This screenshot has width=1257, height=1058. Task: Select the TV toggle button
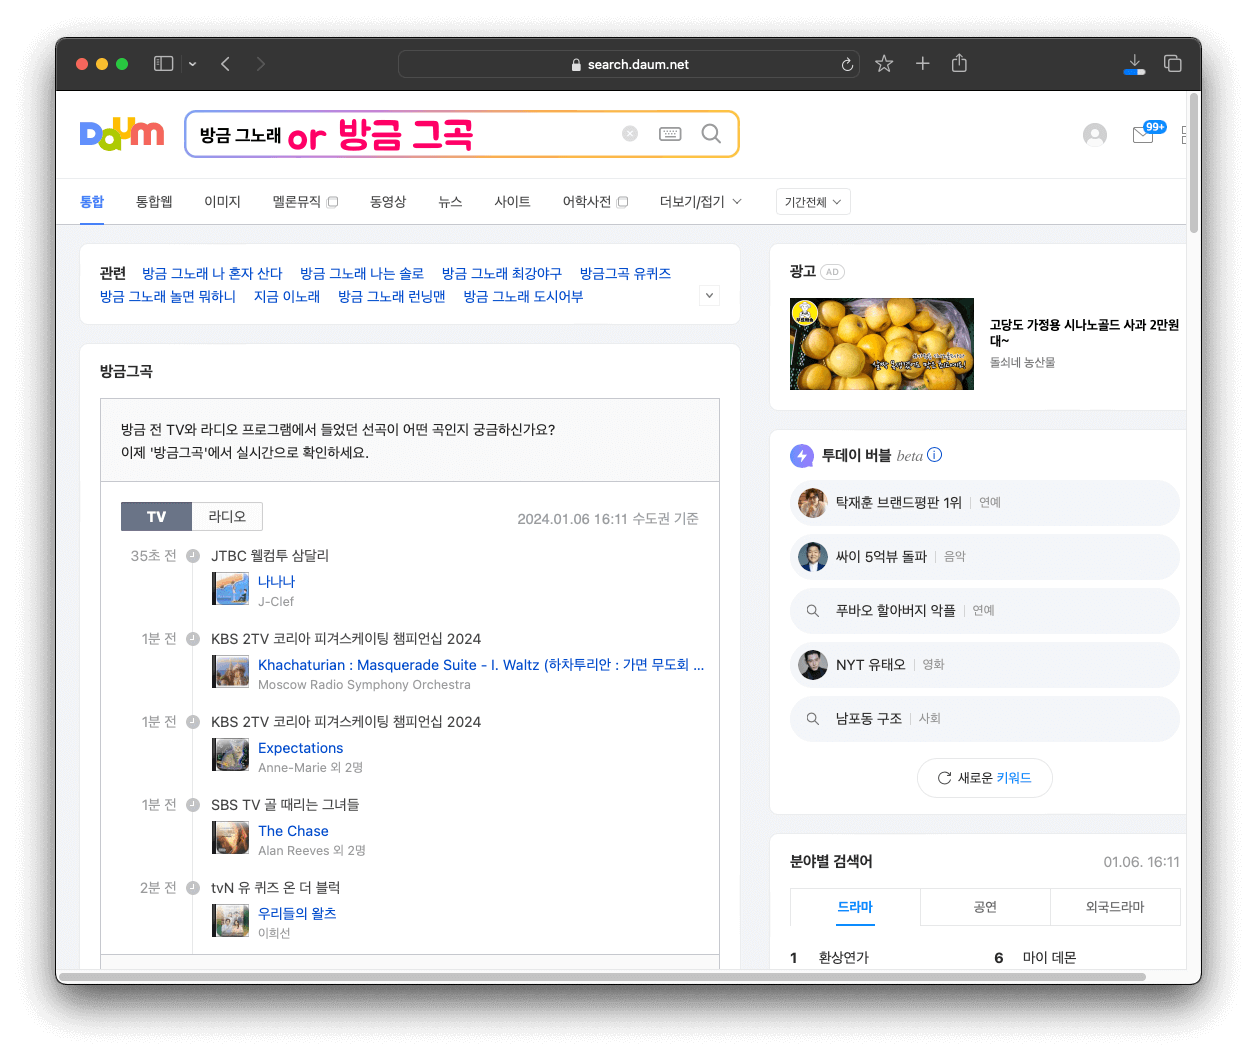156,516
